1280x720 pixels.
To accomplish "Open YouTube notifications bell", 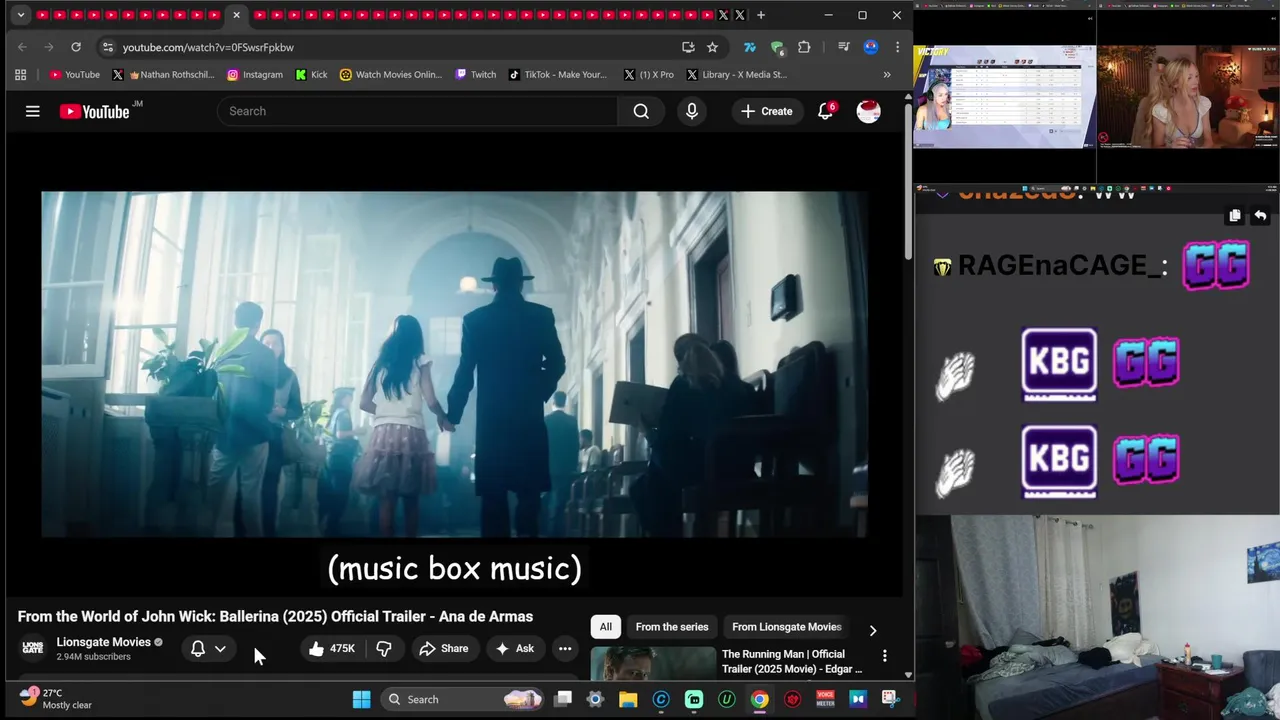I will (825, 111).
